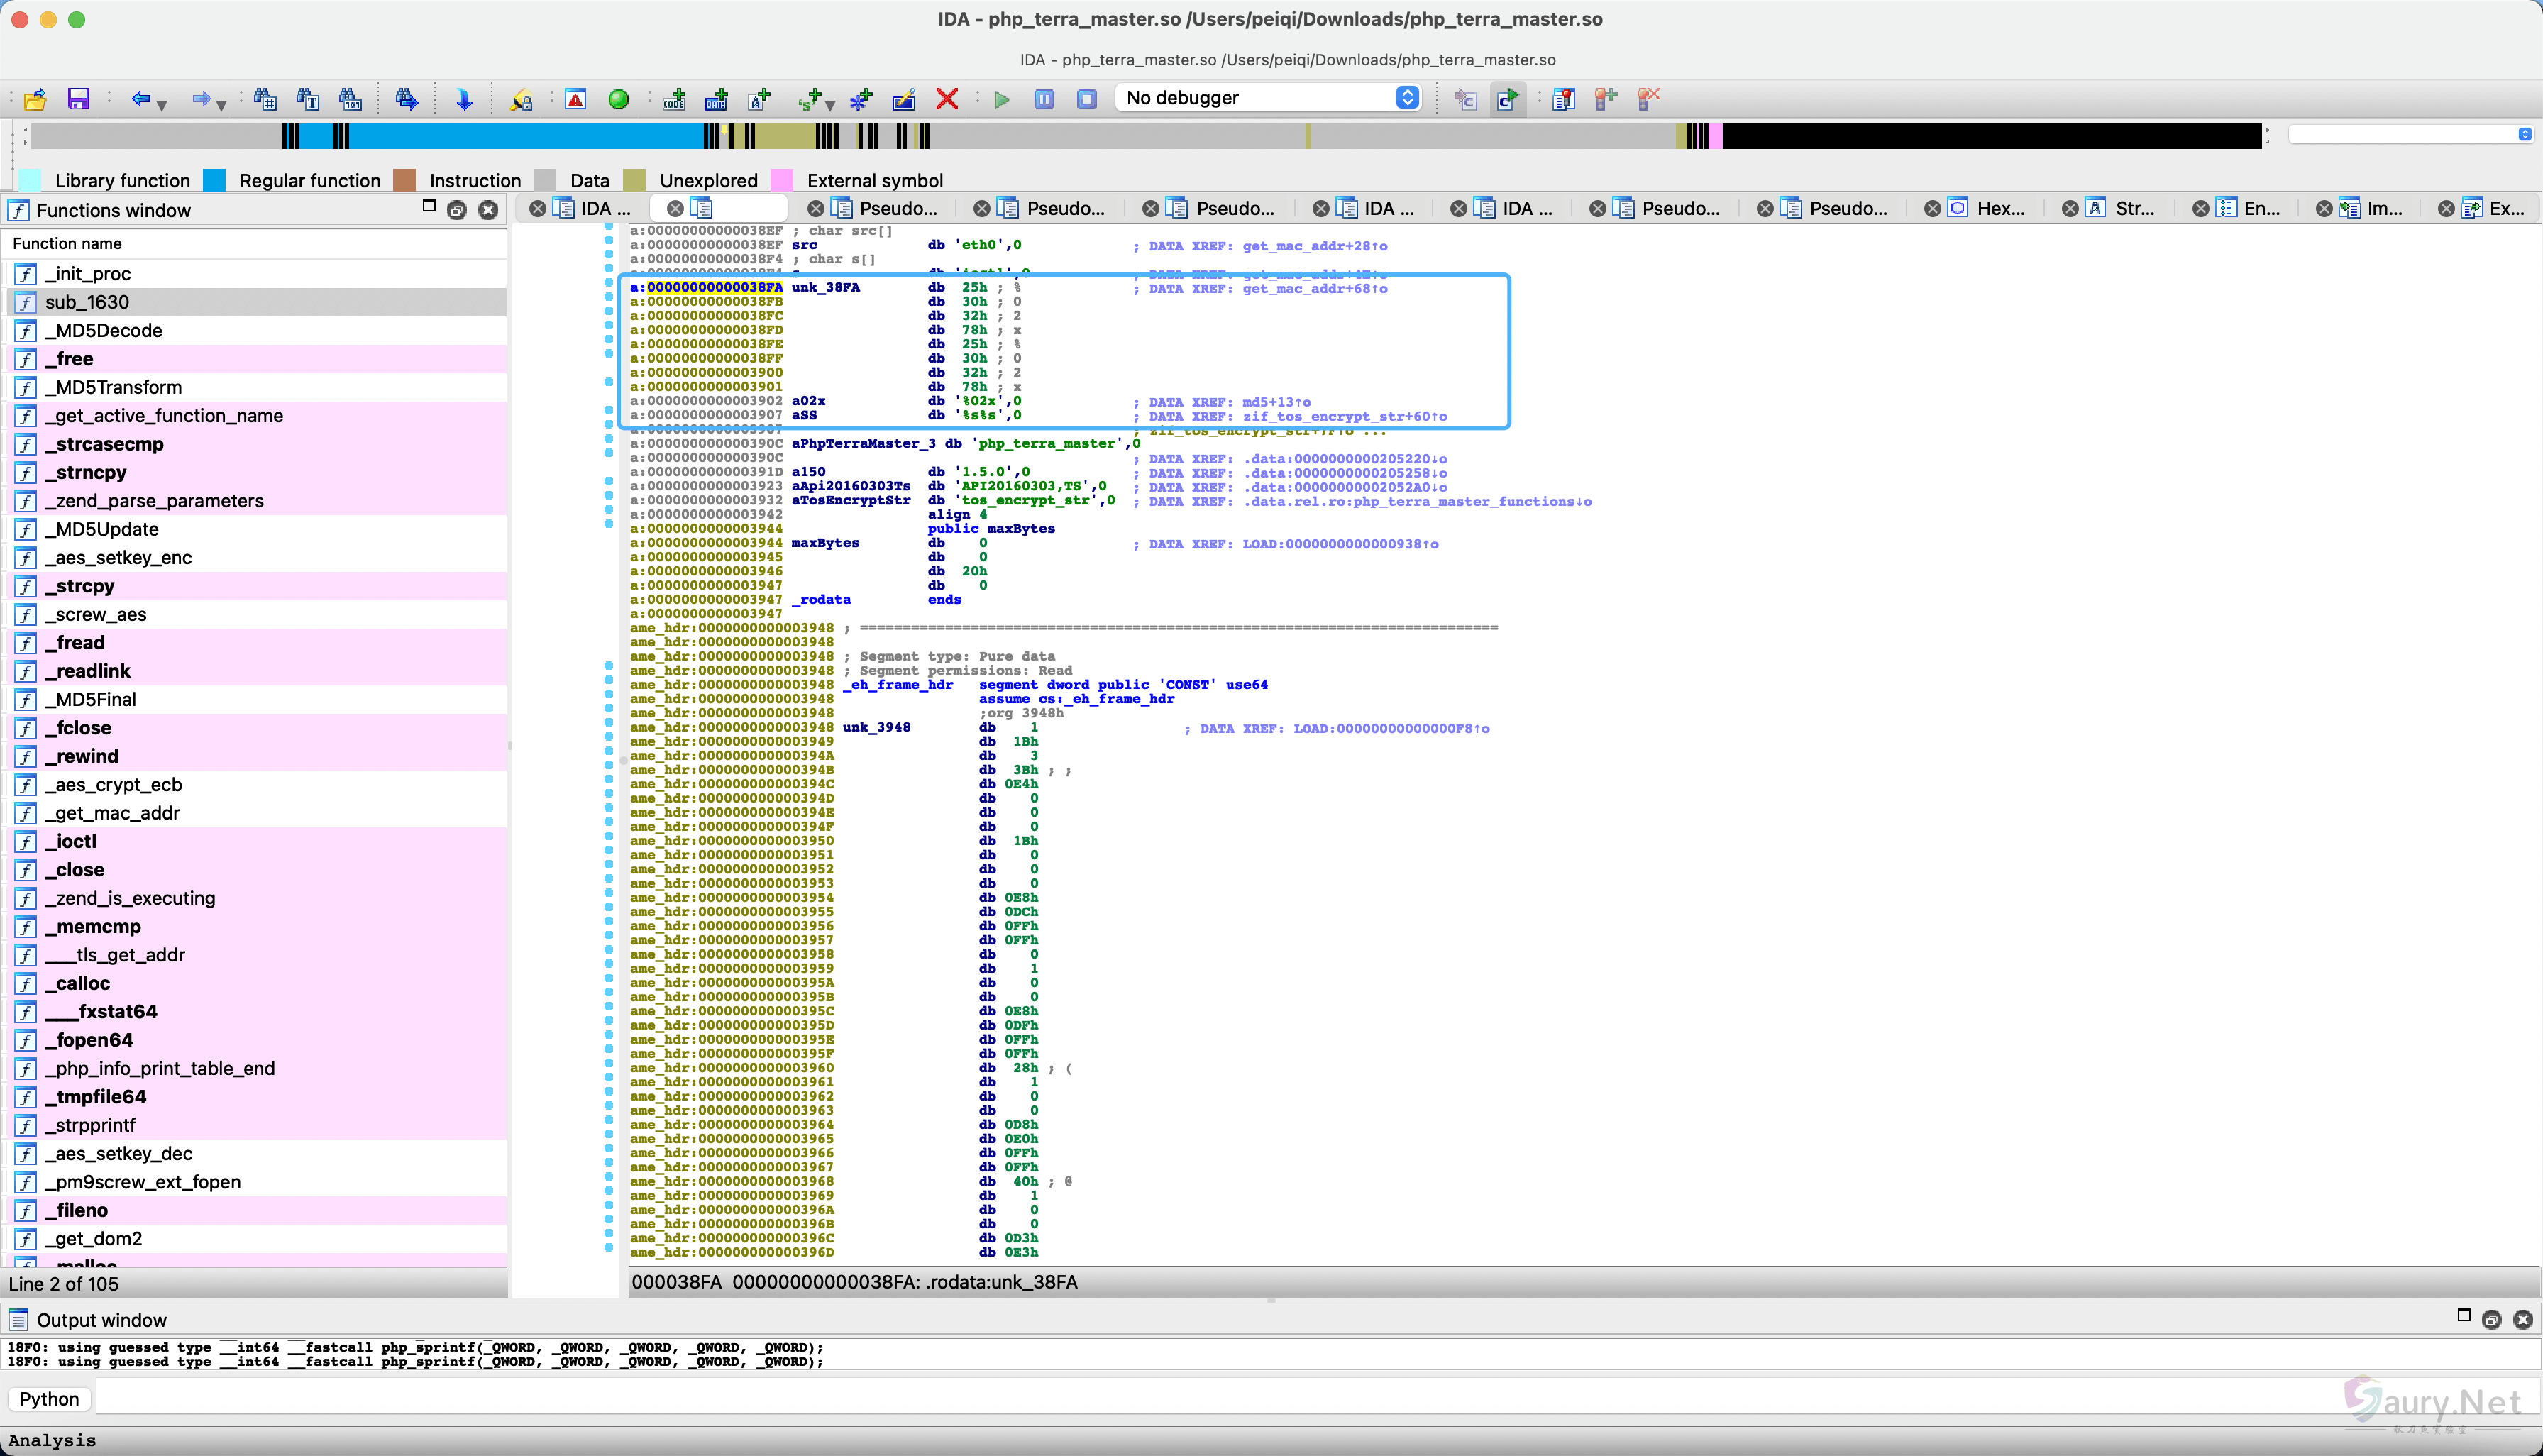
Task: Click the Python console button
Action: (x=49, y=1399)
